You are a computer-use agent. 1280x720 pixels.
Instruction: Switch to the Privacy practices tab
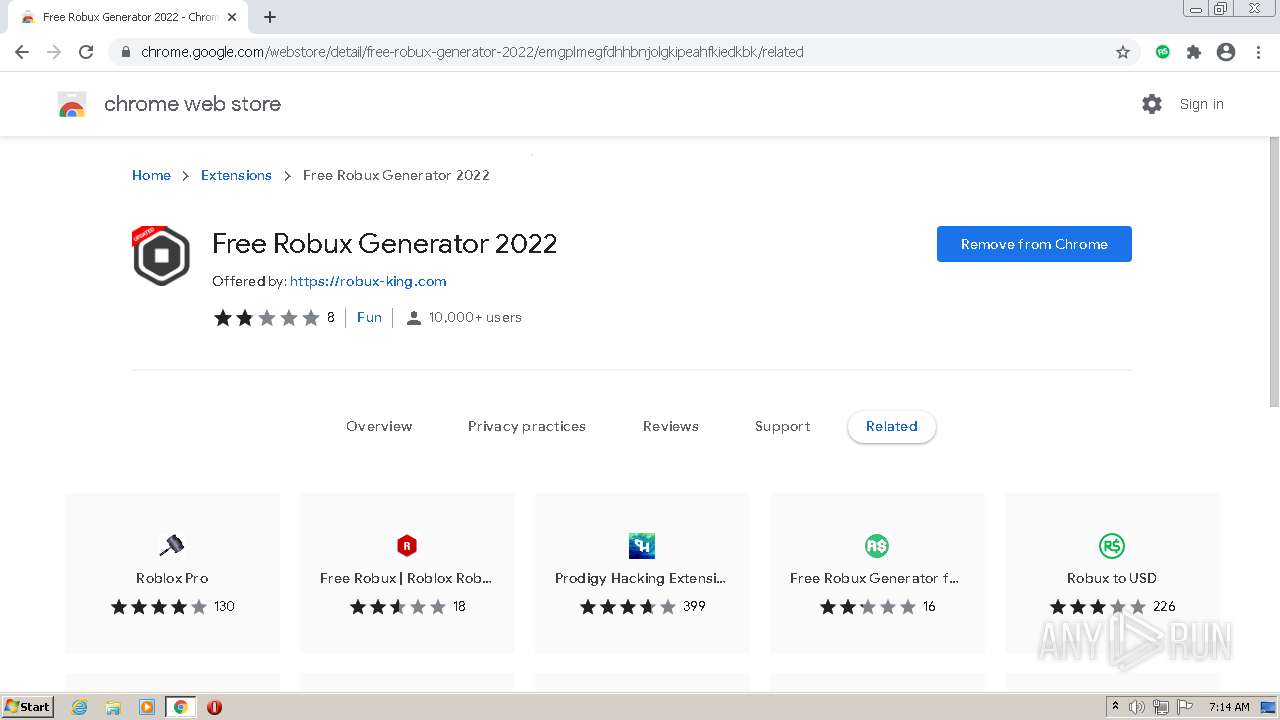tap(527, 426)
